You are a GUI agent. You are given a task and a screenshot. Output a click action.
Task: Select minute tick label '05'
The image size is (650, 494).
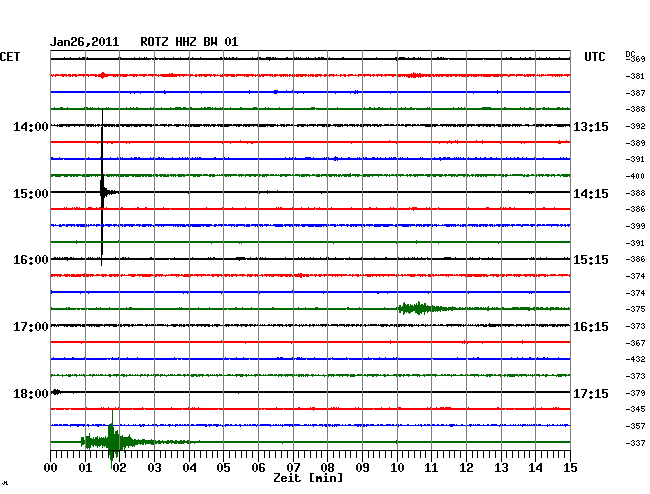(223, 467)
